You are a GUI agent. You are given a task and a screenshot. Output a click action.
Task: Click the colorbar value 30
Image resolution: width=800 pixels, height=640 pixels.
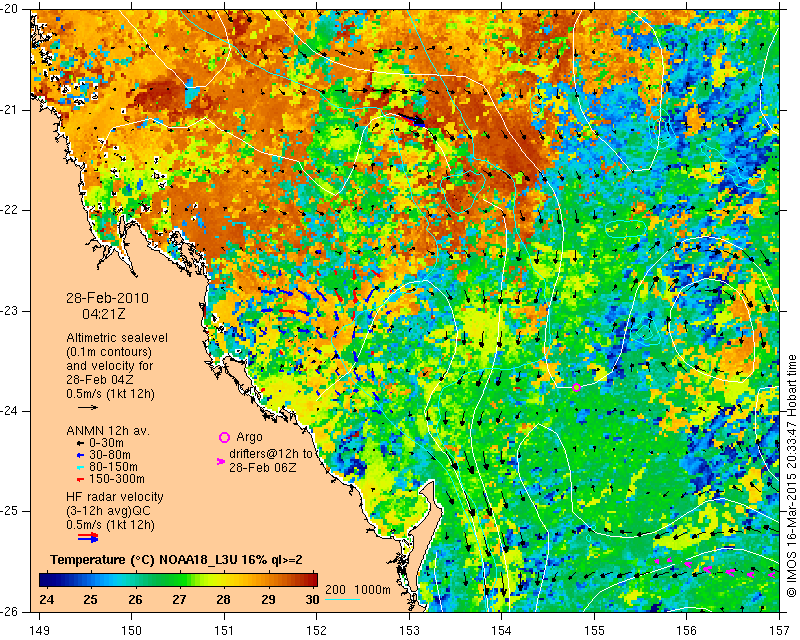coord(312,599)
